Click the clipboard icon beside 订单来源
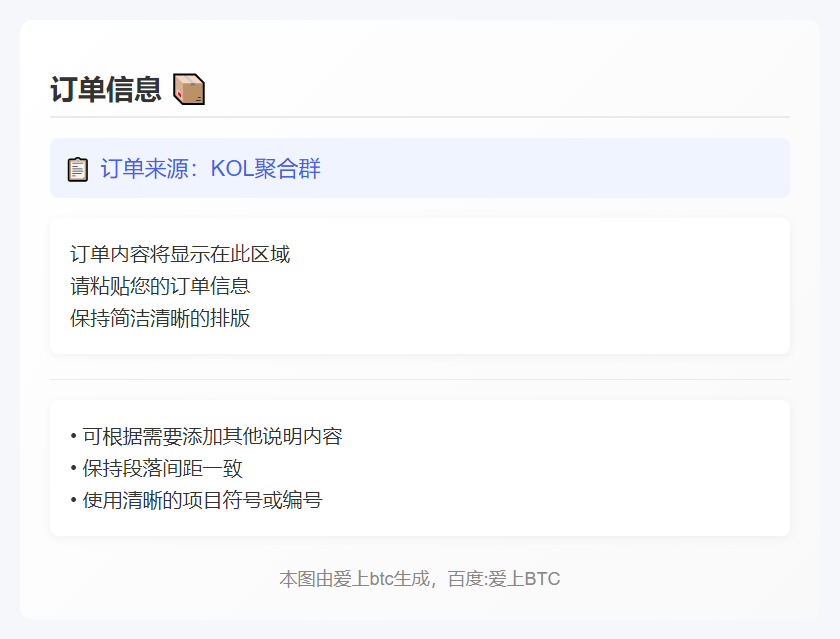 tap(78, 169)
